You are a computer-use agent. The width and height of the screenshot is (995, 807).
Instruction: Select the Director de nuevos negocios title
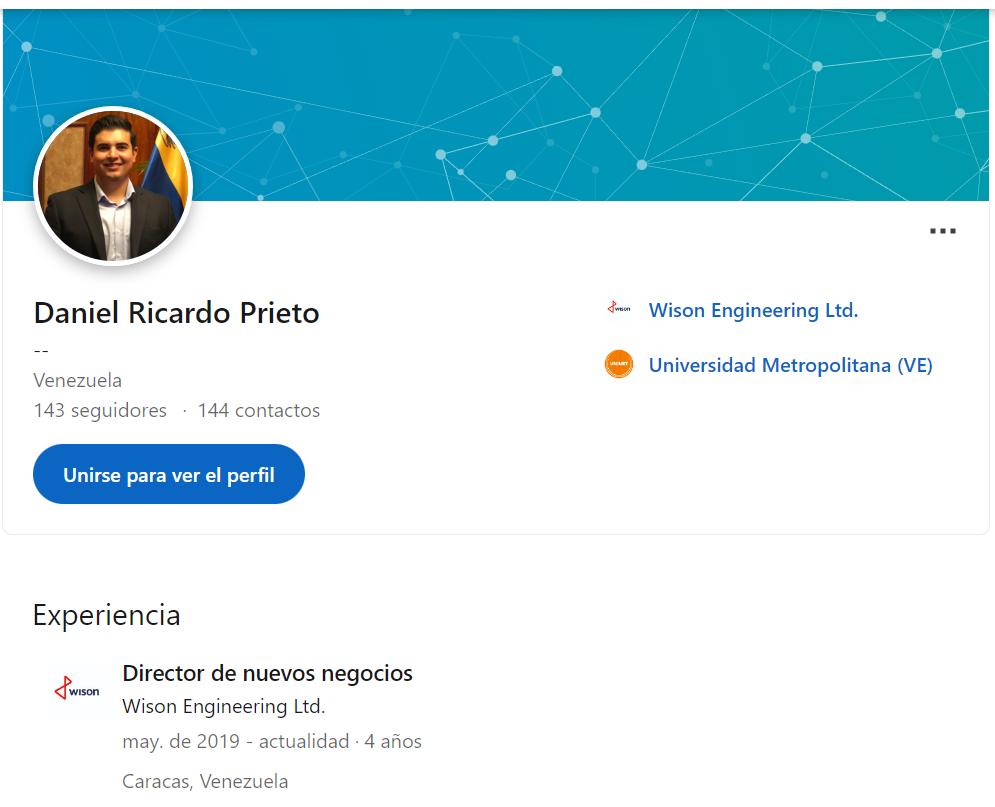coord(267,673)
